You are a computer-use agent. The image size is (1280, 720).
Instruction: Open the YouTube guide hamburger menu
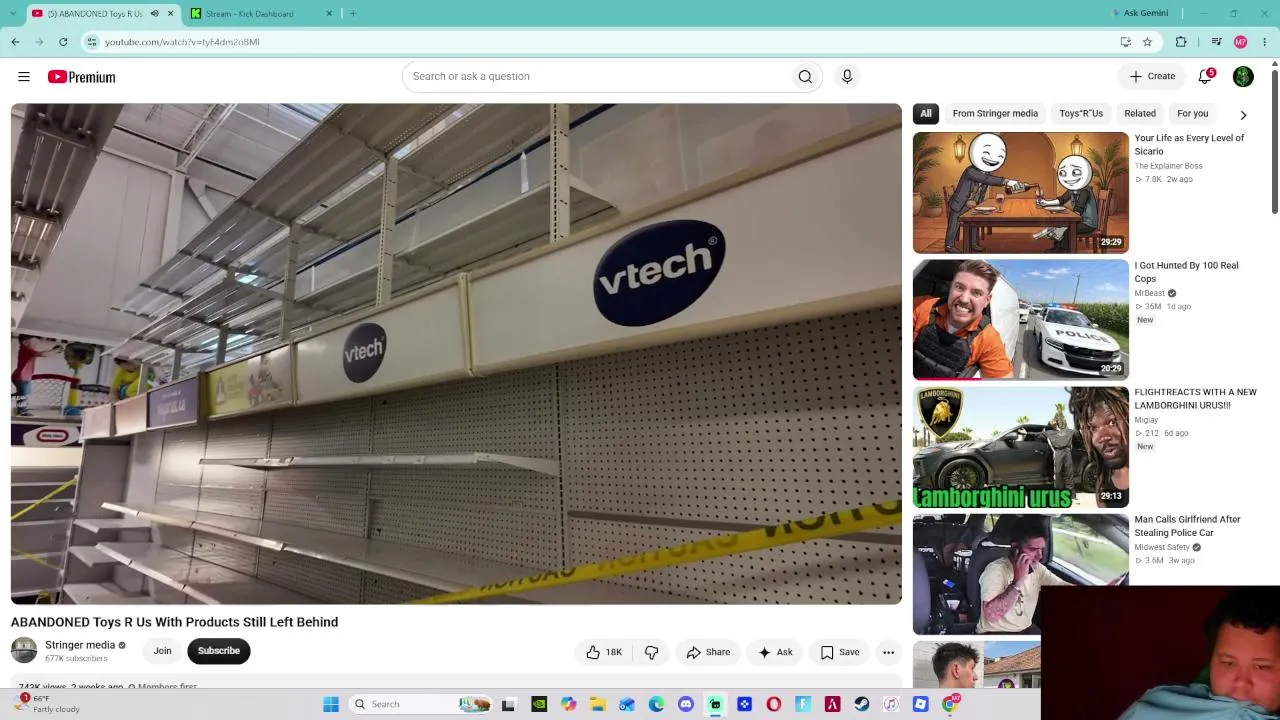coord(24,77)
